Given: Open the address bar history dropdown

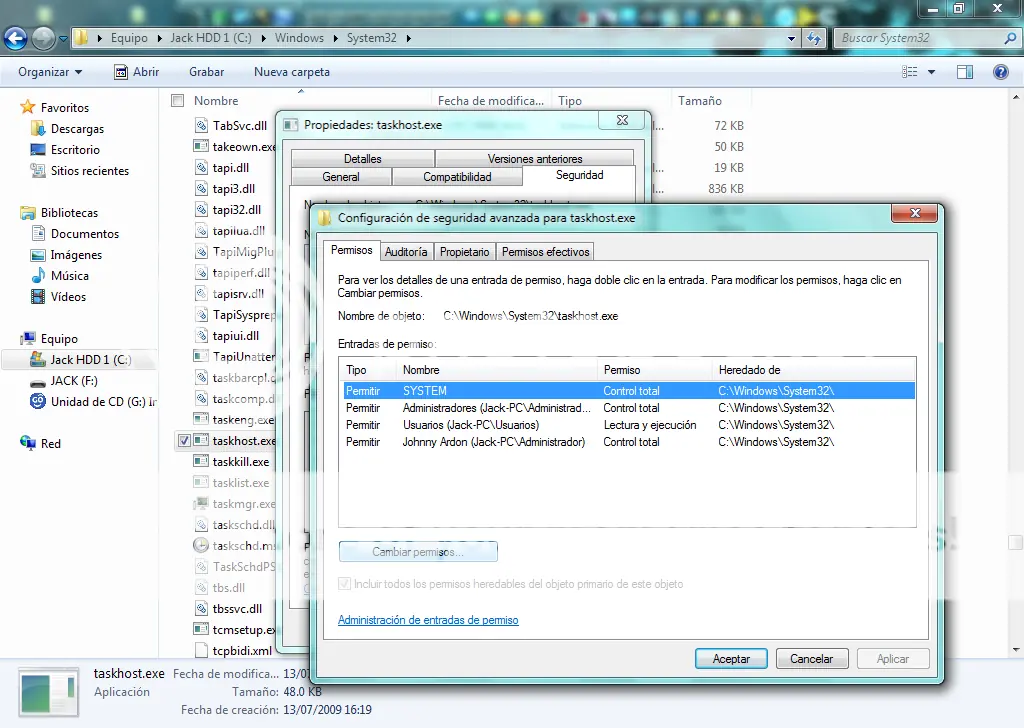Looking at the screenshot, I should point(791,39).
